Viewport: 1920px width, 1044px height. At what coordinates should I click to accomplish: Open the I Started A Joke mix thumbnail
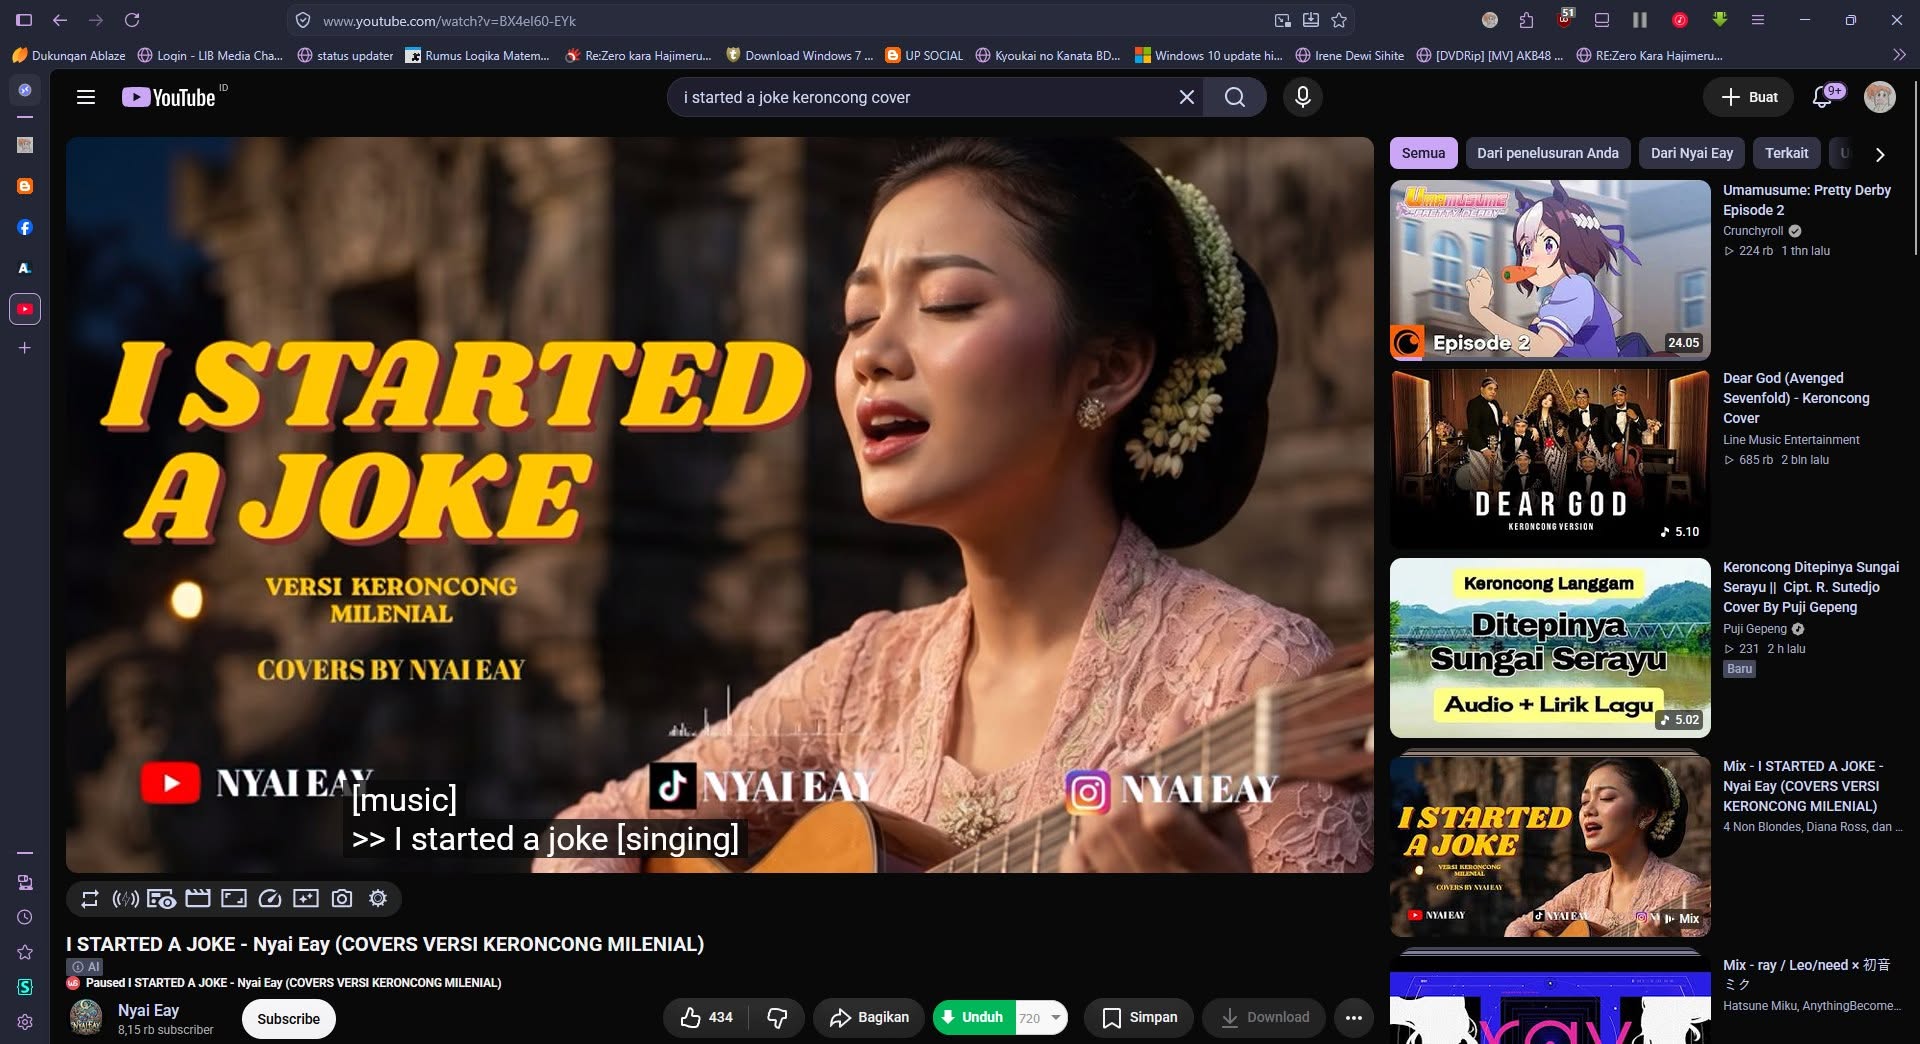click(x=1550, y=847)
